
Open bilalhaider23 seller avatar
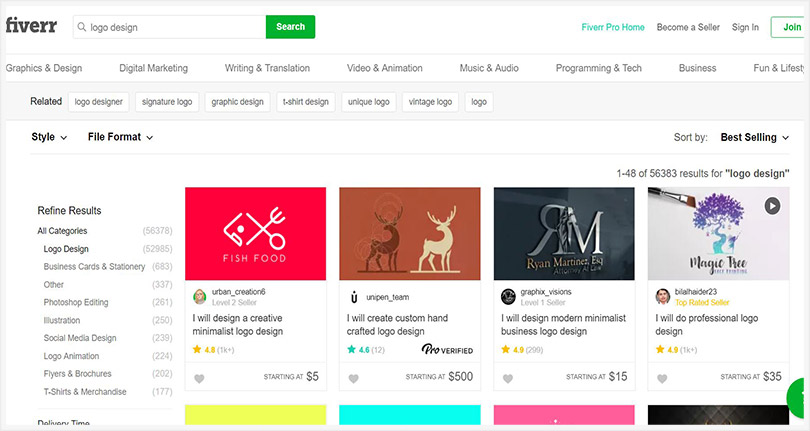pyautogui.click(x=663, y=297)
